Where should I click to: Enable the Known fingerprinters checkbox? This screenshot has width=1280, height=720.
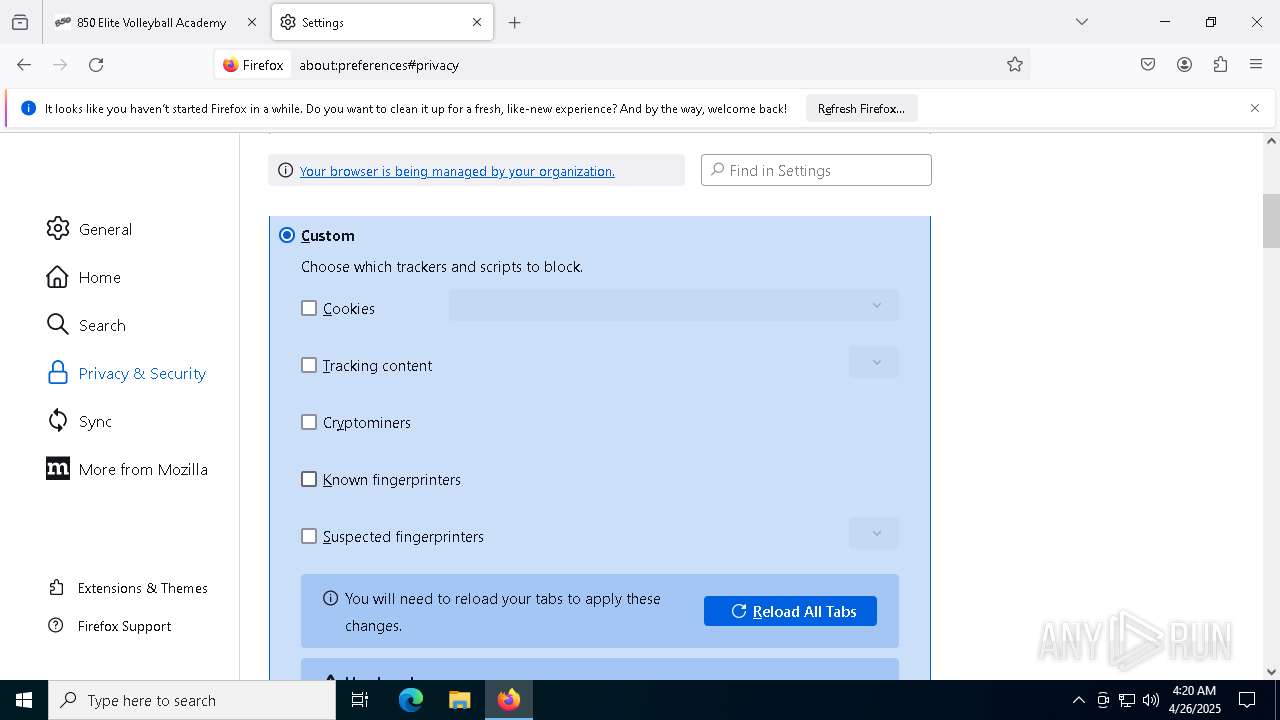click(x=309, y=479)
